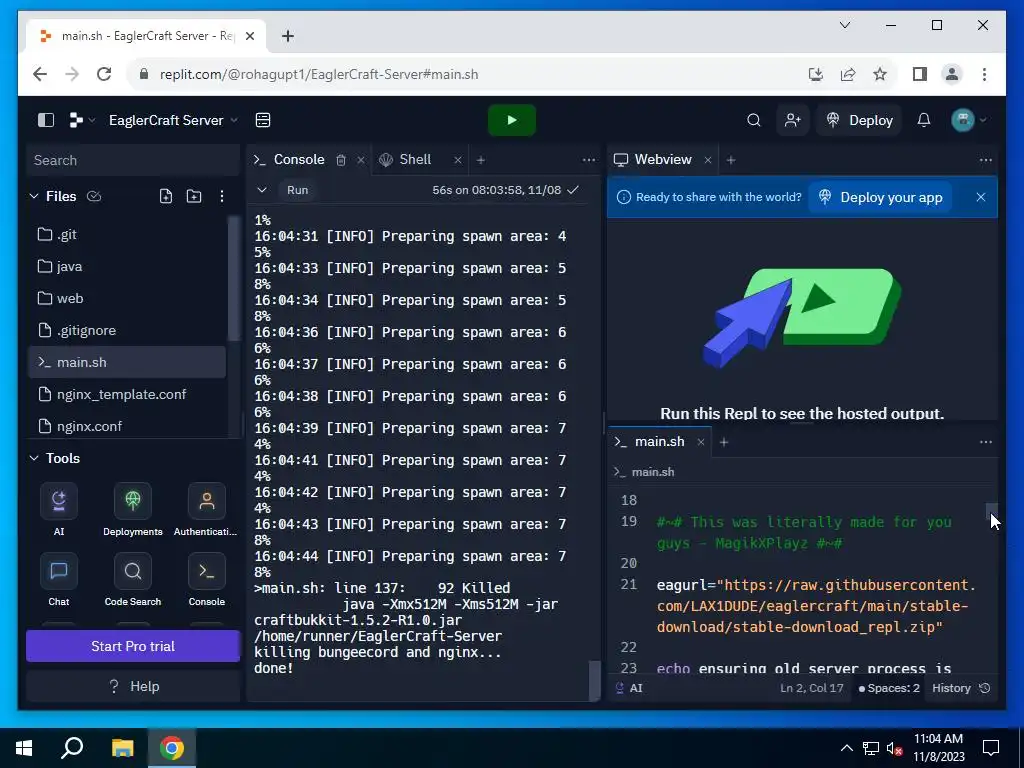
Task: Open Windows taskbar search
Action: pos(72,748)
